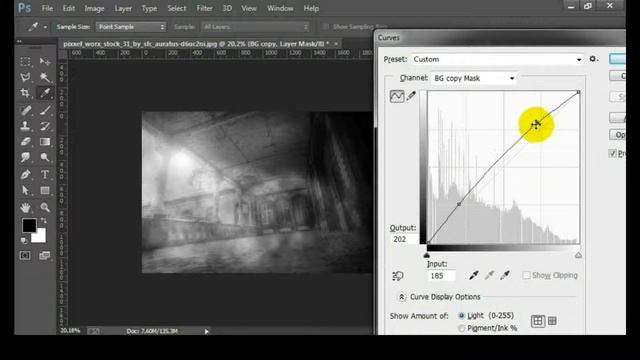Viewport: 640px width, 360px height.
Task: Open eyedropper tool preset picker arrow
Action: pos(45,27)
